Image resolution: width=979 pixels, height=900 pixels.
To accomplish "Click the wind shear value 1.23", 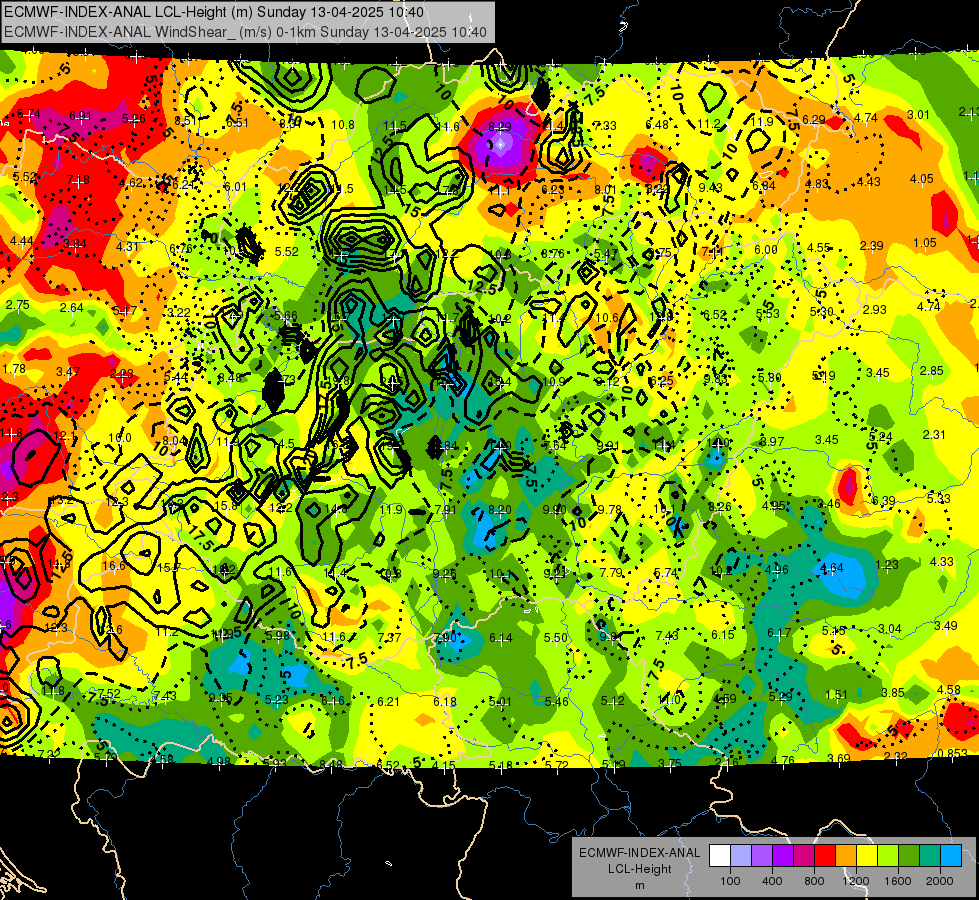I will (887, 565).
